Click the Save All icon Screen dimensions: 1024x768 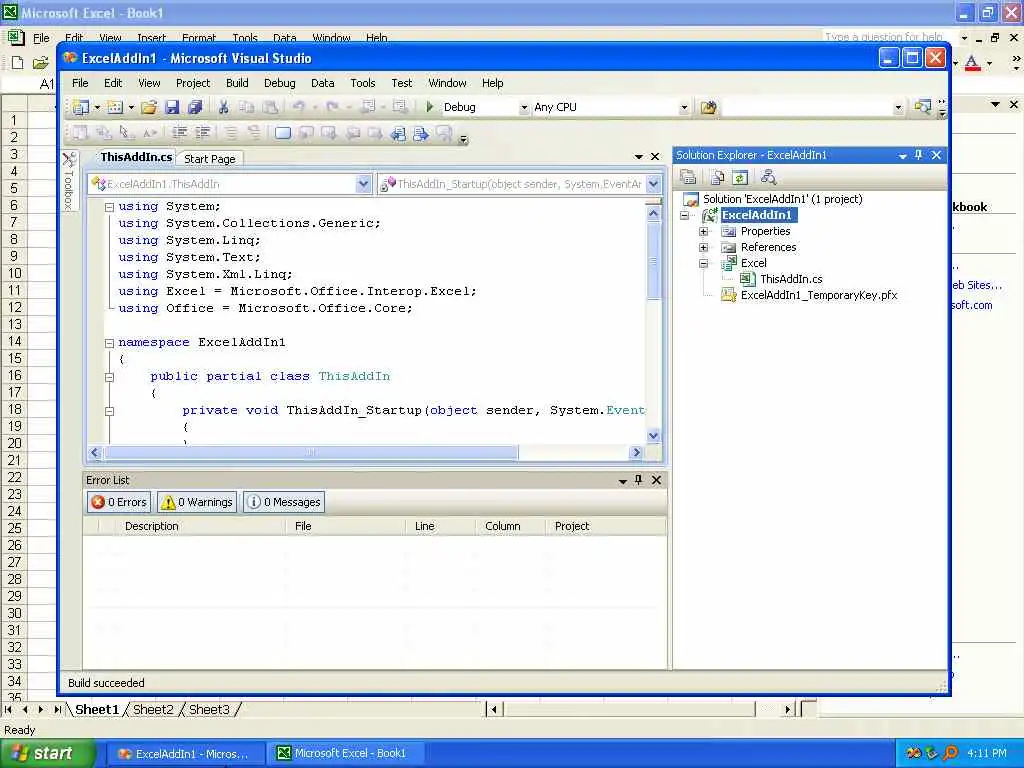pyautogui.click(x=195, y=107)
